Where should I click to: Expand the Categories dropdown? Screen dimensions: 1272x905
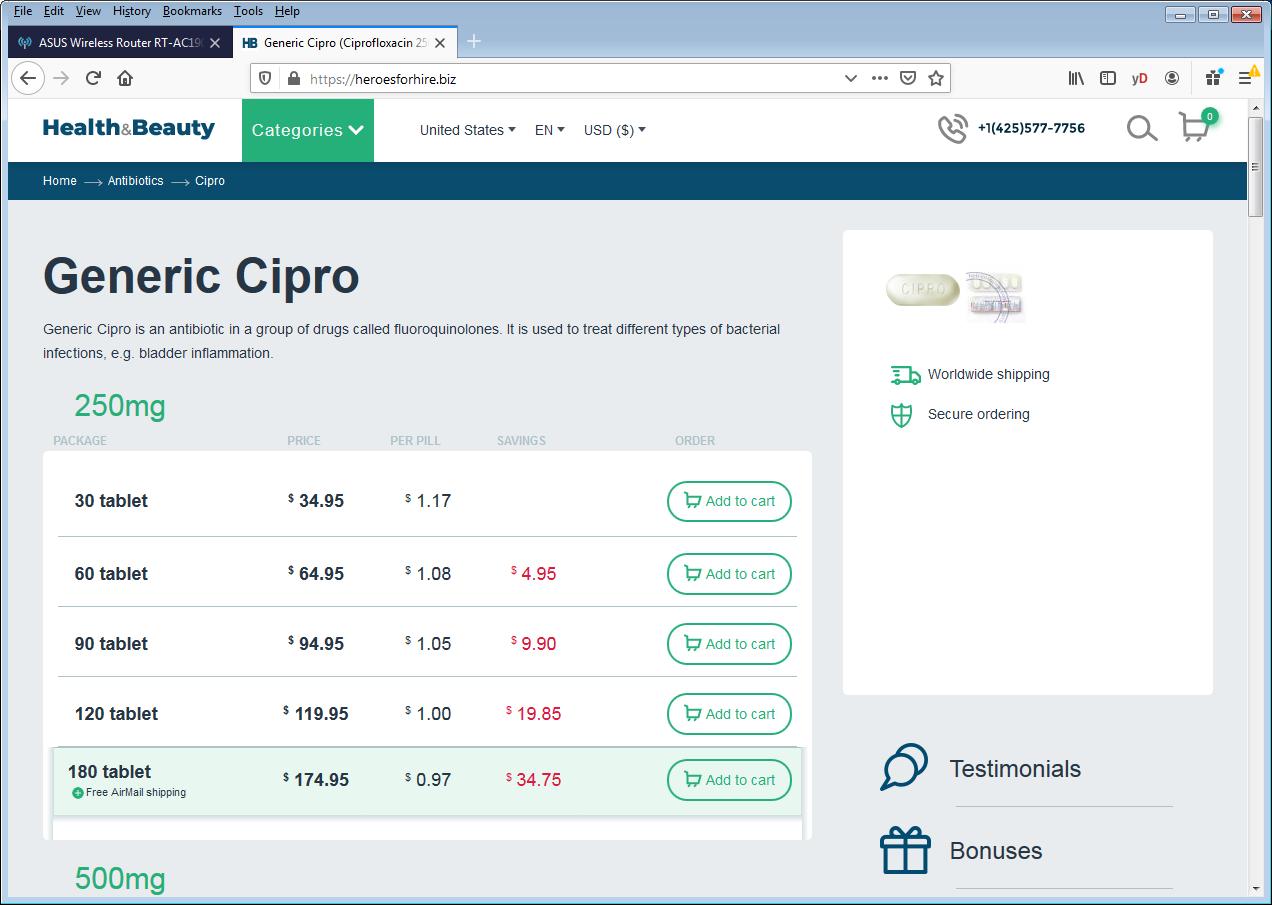click(308, 130)
